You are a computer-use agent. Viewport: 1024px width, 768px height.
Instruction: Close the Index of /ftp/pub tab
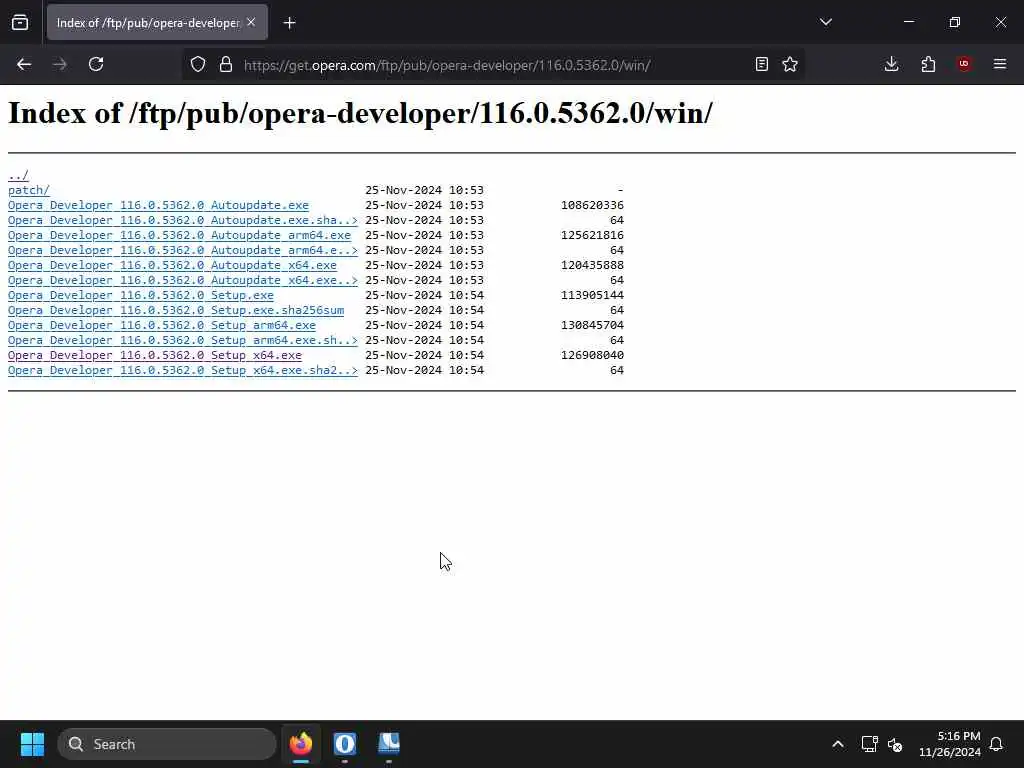click(x=251, y=22)
